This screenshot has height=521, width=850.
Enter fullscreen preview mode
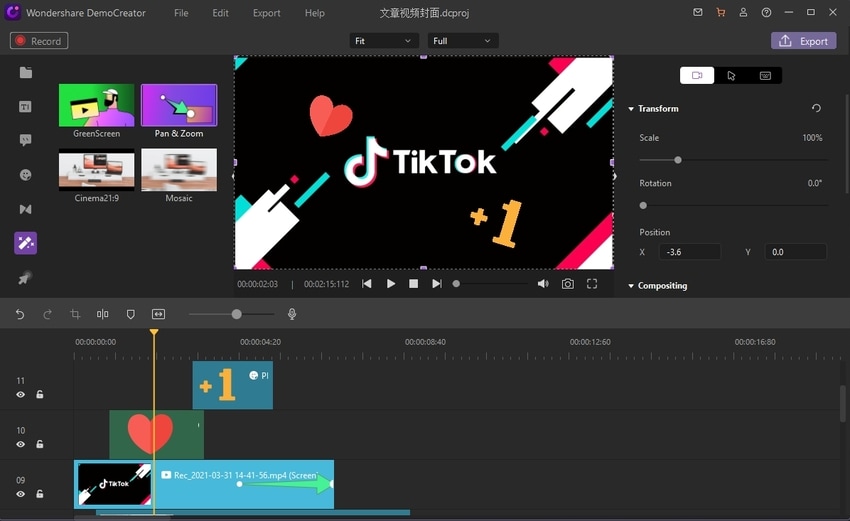tap(592, 284)
